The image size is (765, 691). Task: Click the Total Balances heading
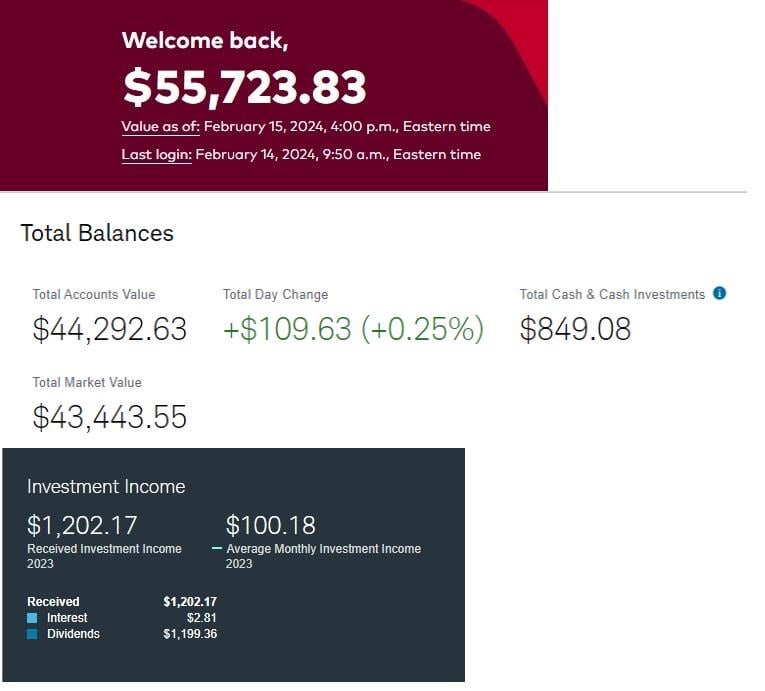[x=97, y=234]
